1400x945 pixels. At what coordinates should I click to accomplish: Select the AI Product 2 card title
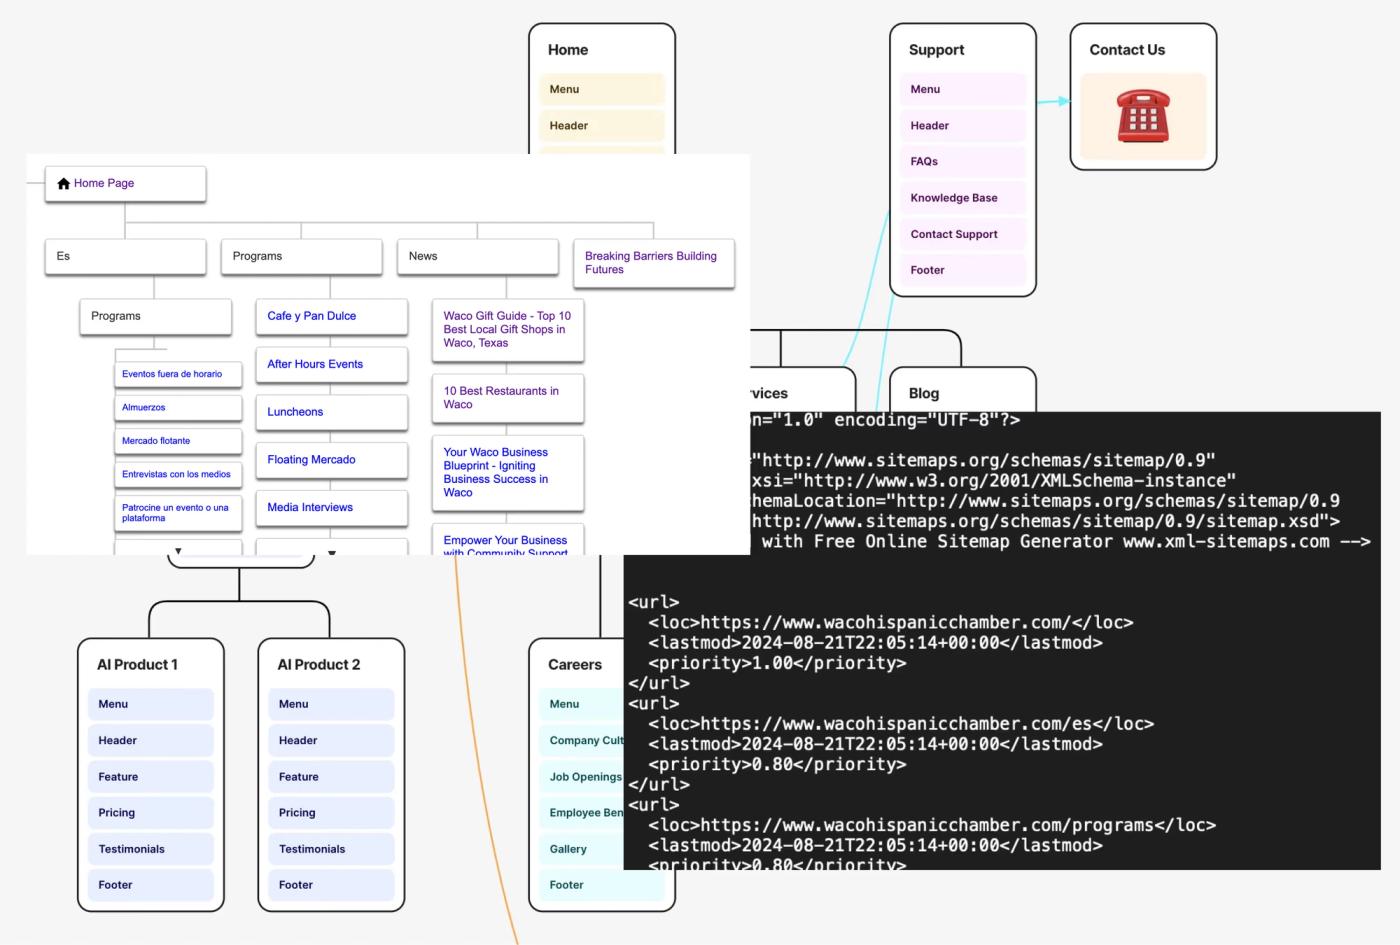(x=319, y=665)
